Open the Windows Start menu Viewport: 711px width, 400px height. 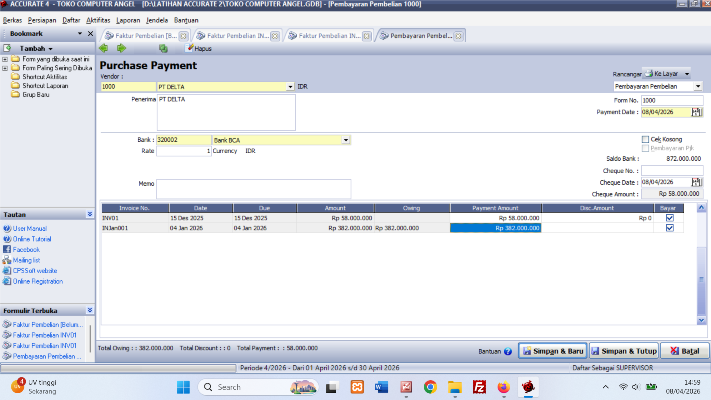(x=183, y=387)
